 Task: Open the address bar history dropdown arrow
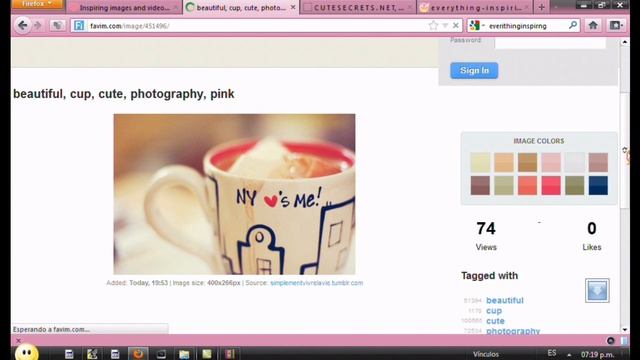point(445,26)
